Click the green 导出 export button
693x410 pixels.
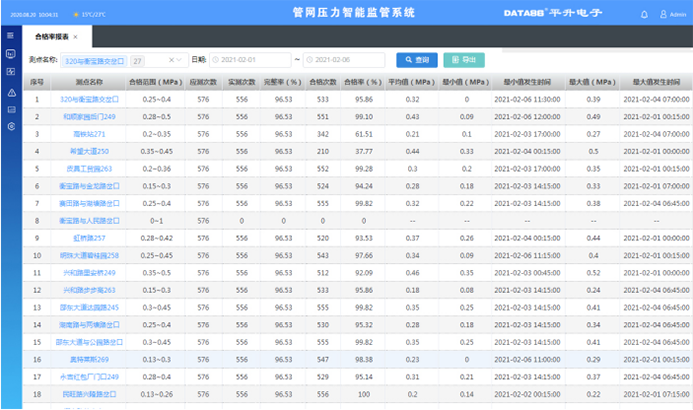click(x=464, y=60)
